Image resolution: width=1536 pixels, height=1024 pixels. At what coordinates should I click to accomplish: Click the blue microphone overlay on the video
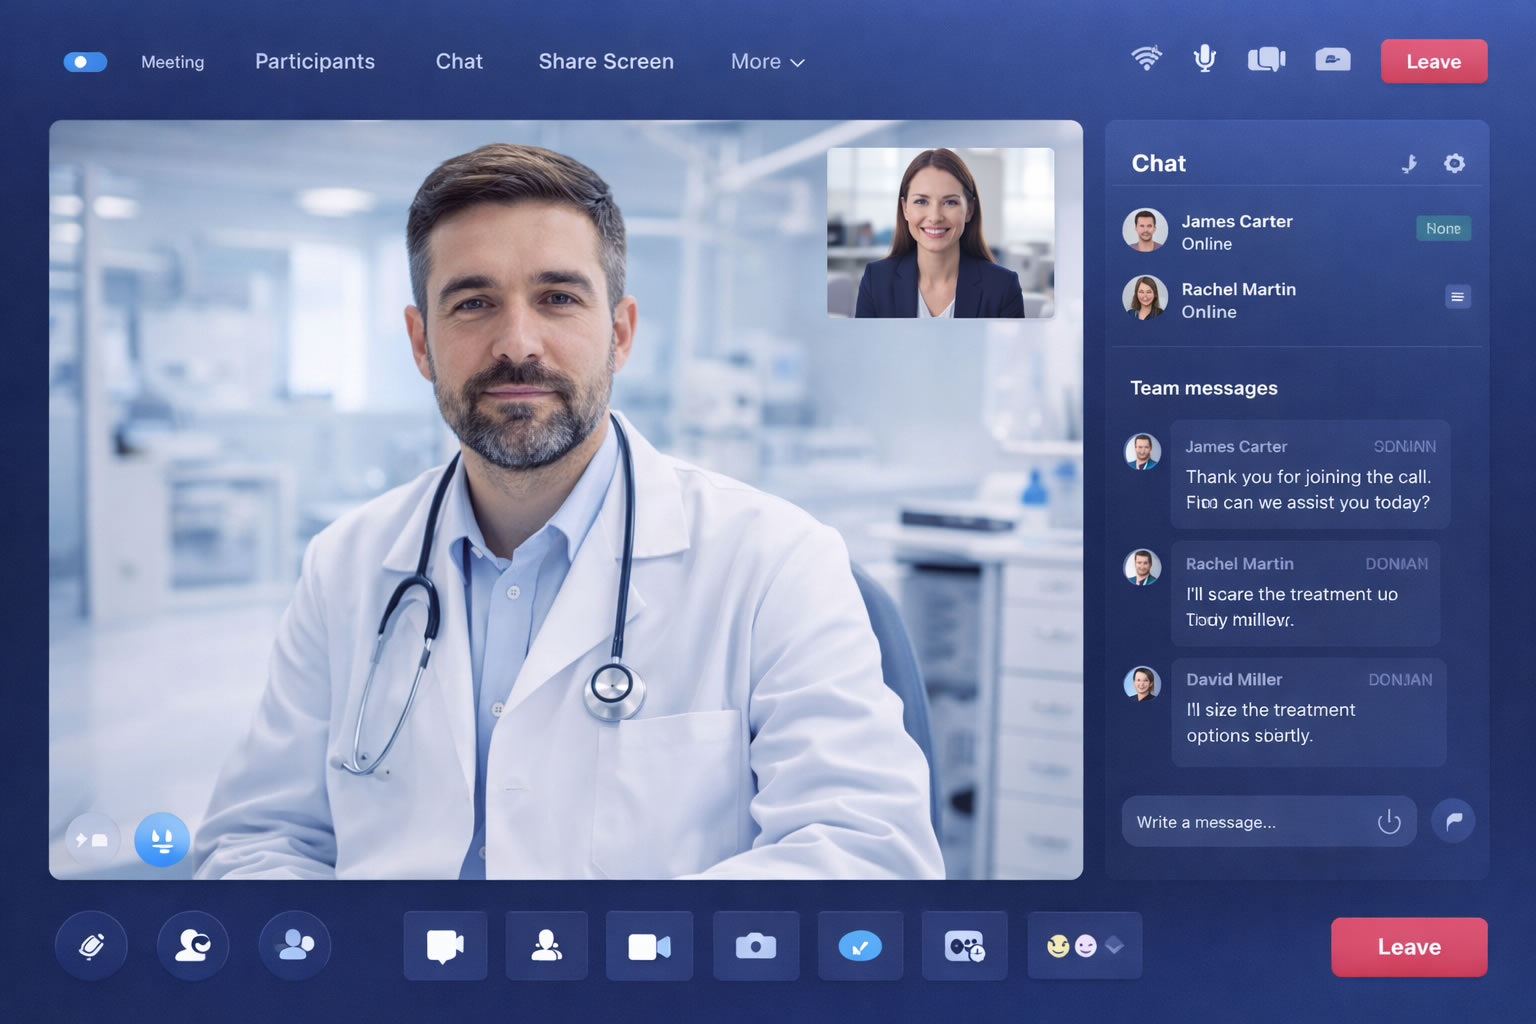coord(162,840)
